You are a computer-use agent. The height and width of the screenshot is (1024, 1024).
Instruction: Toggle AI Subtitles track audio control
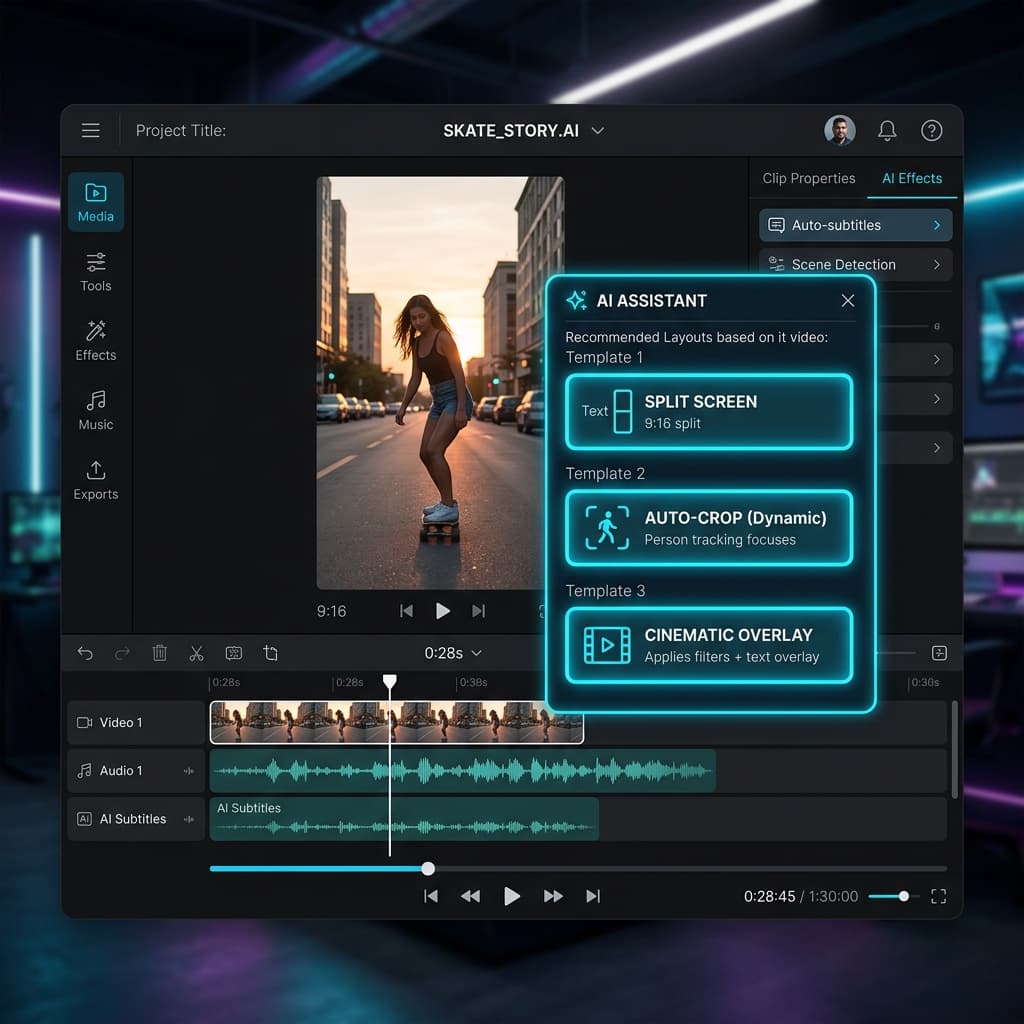click(x=189, y=819)
